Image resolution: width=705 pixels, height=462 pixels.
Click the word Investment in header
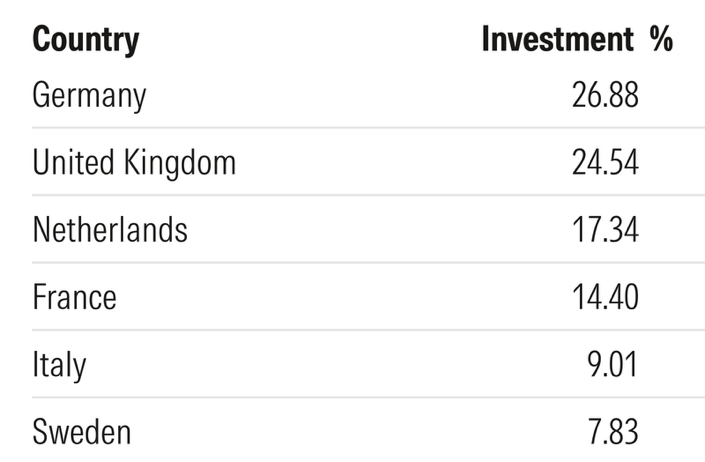pos(558,39)
